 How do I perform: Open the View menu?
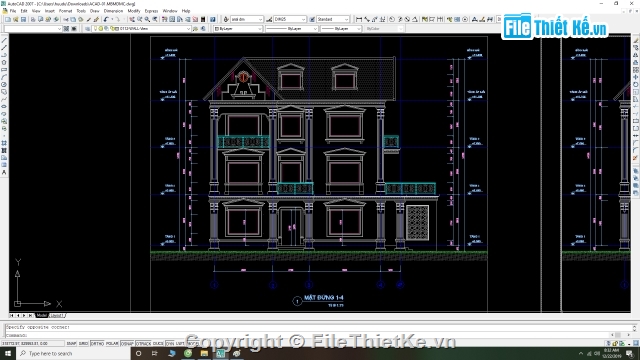36,11
